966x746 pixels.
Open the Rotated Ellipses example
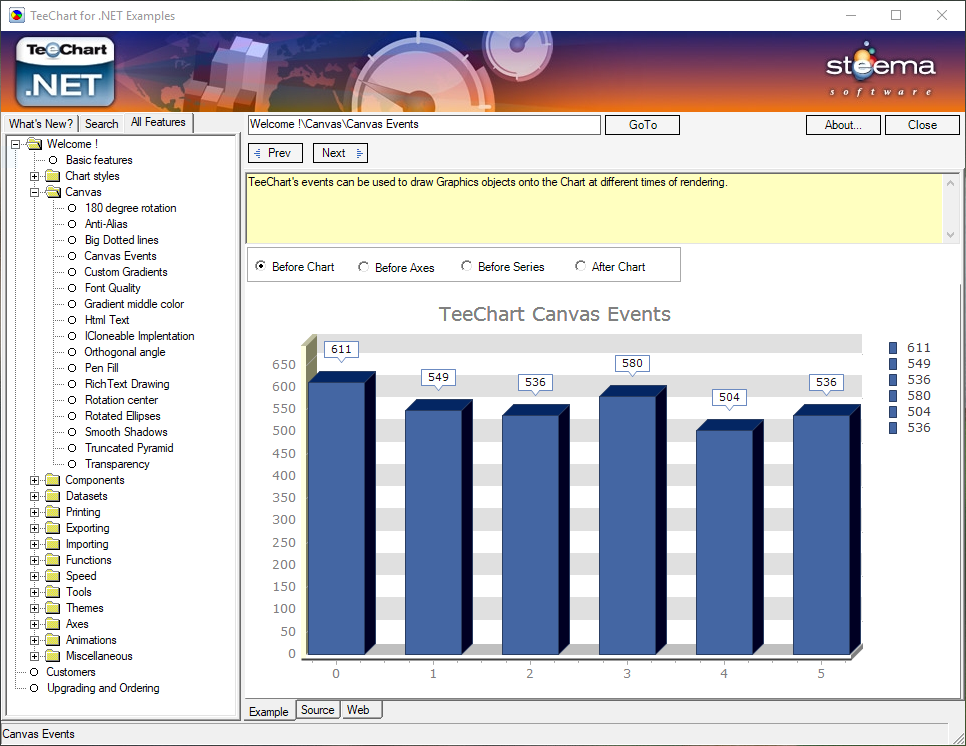pyautogui.click(x=123, y=416)
